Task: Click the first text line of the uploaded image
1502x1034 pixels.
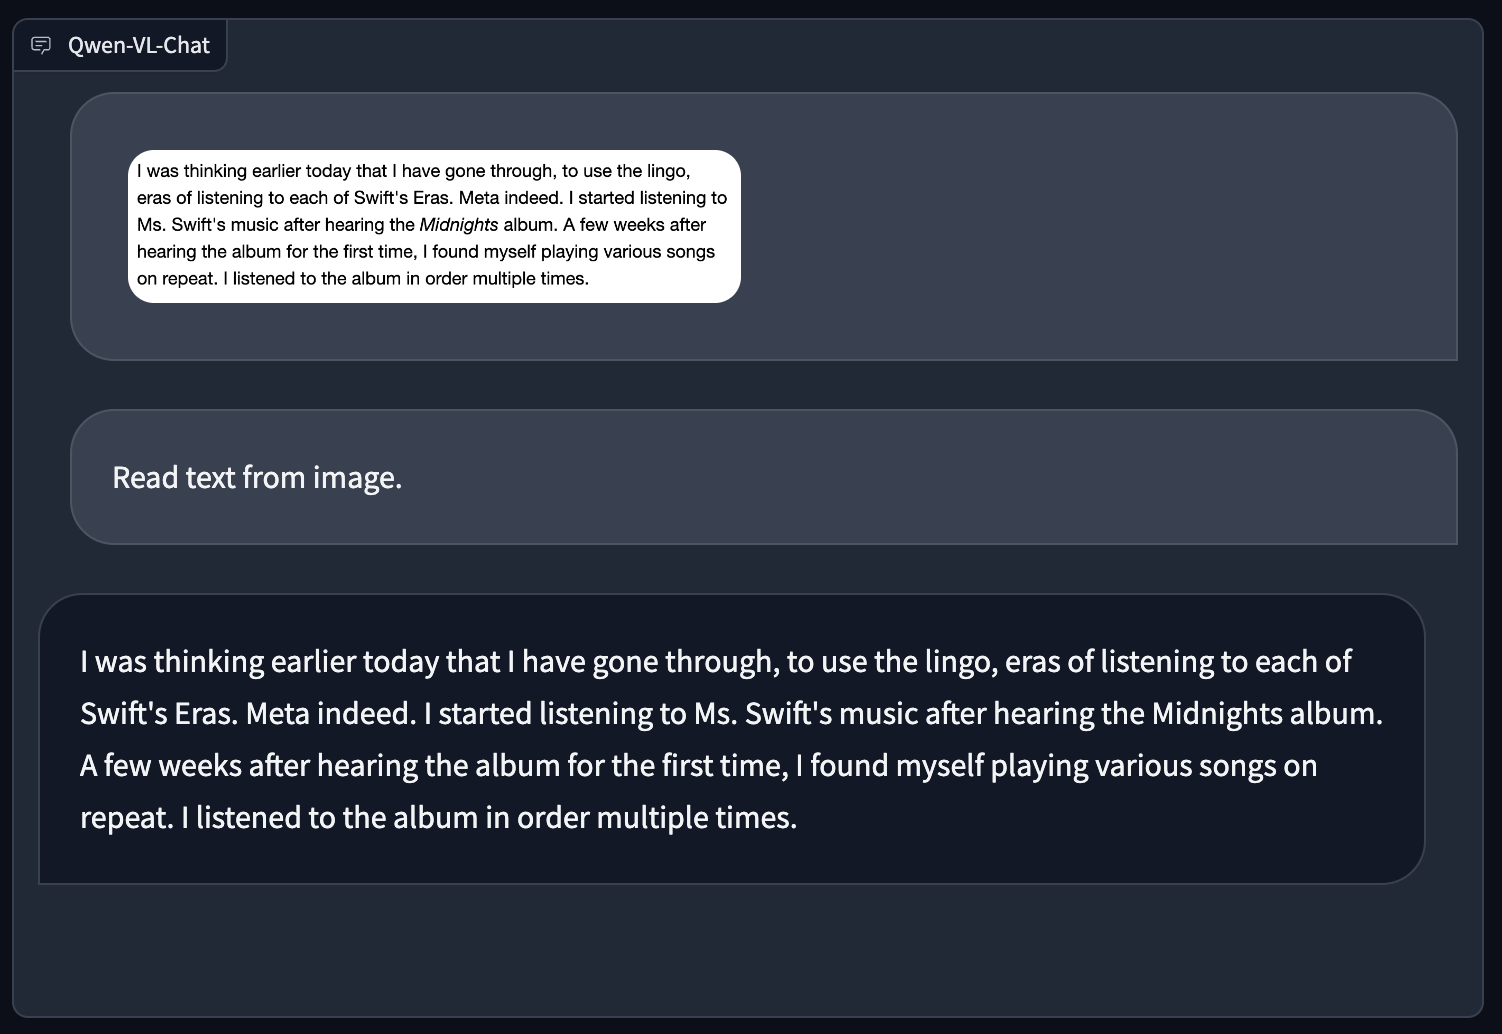Action: point(414,171)
